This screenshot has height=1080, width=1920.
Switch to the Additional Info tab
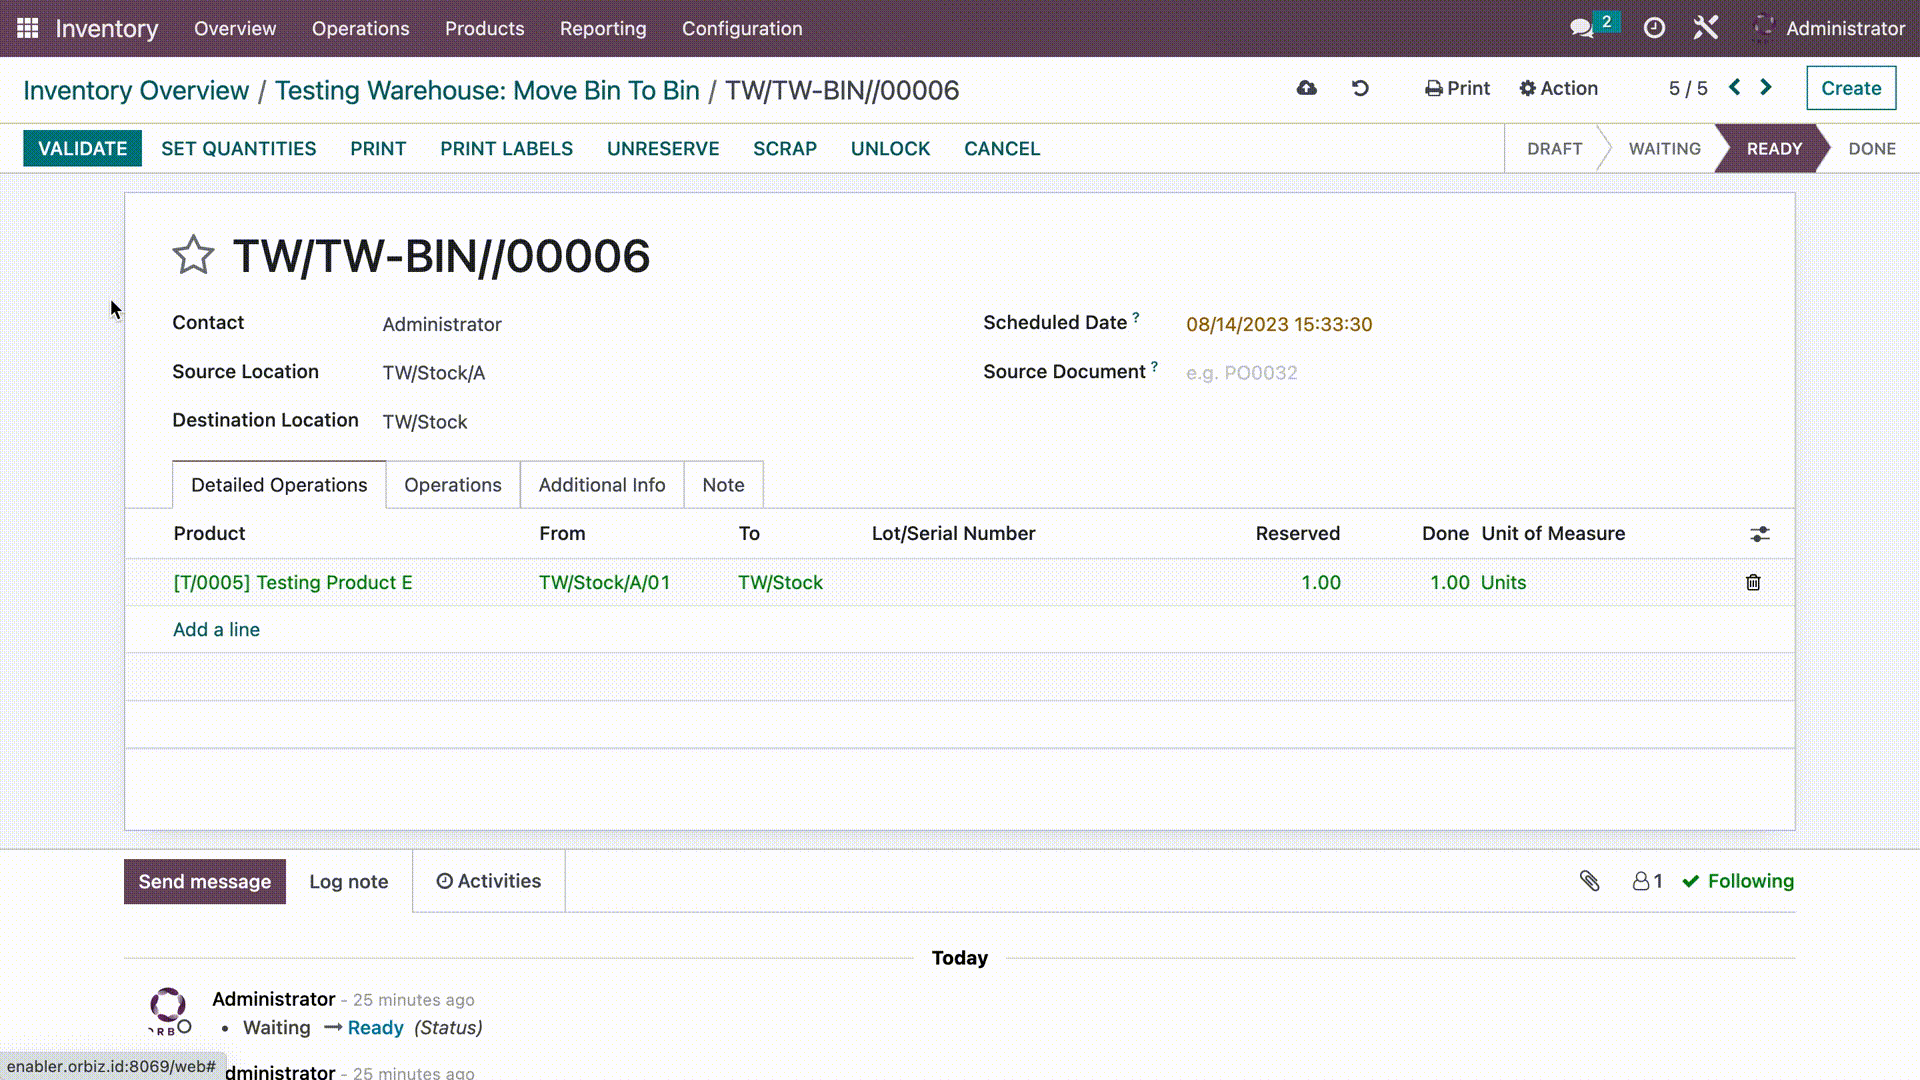click(x=601, y=484)
